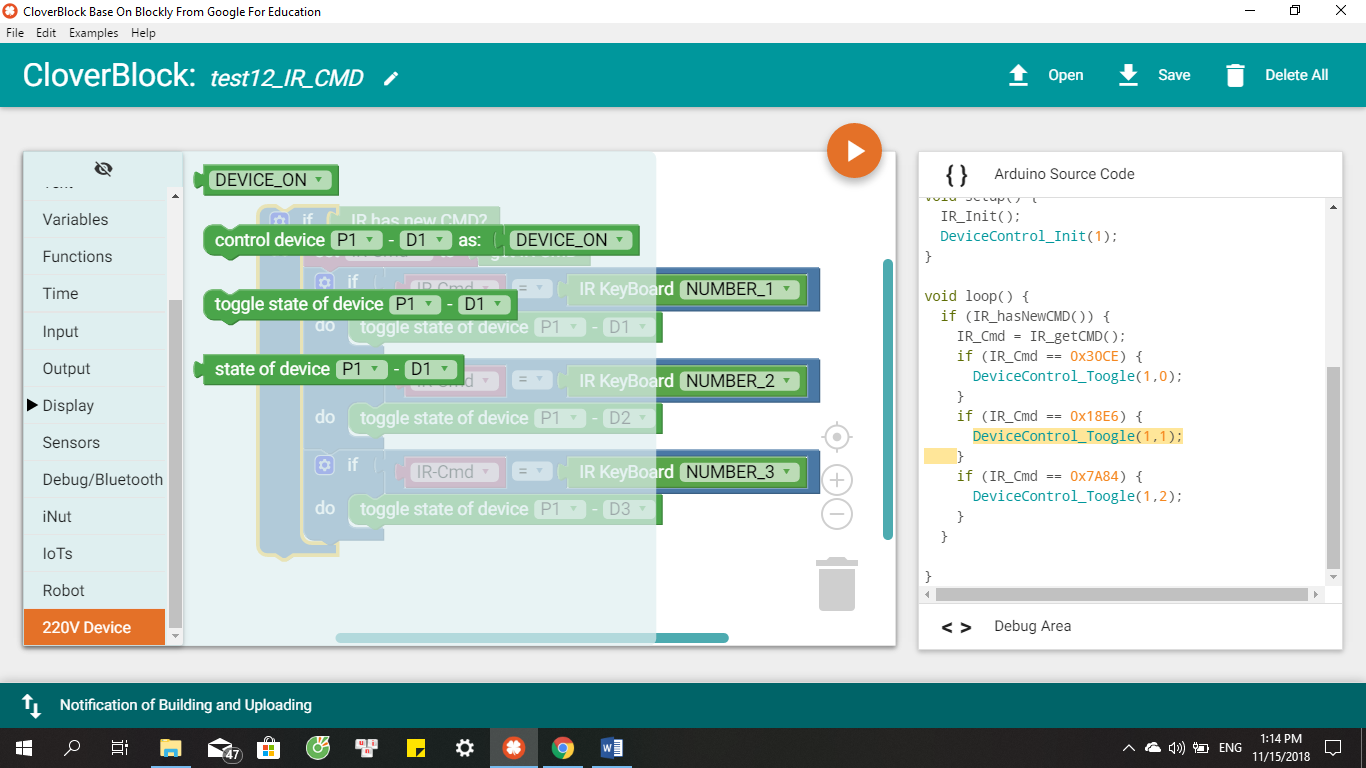Open the Examples menu
Screen dimensions: 1366x768
coord(94,33)
